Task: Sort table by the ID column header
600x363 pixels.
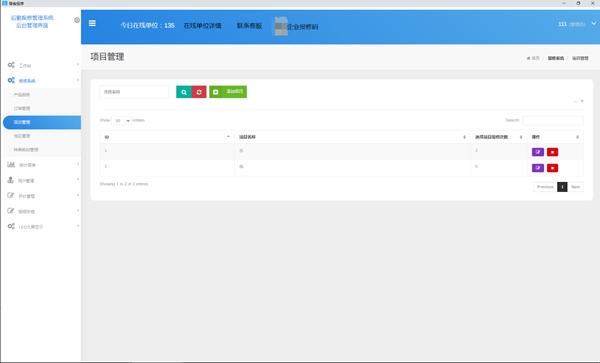Action: tap(167, 137)
